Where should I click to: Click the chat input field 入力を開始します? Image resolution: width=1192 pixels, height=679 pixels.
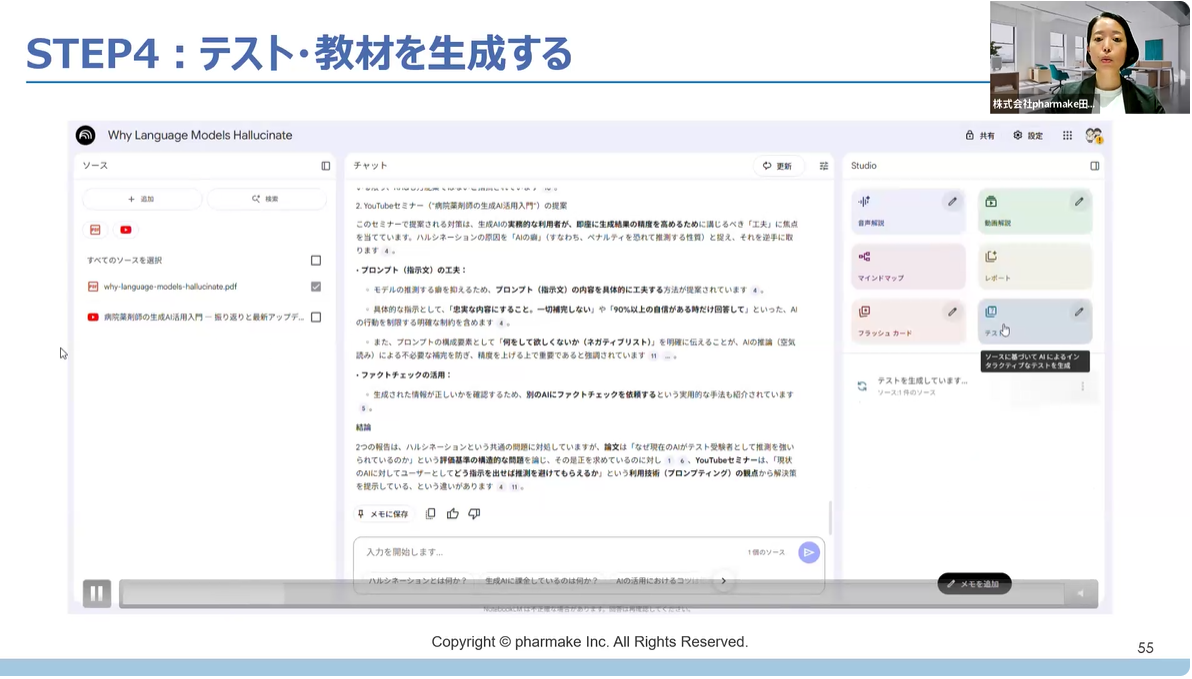click(550, 552)
